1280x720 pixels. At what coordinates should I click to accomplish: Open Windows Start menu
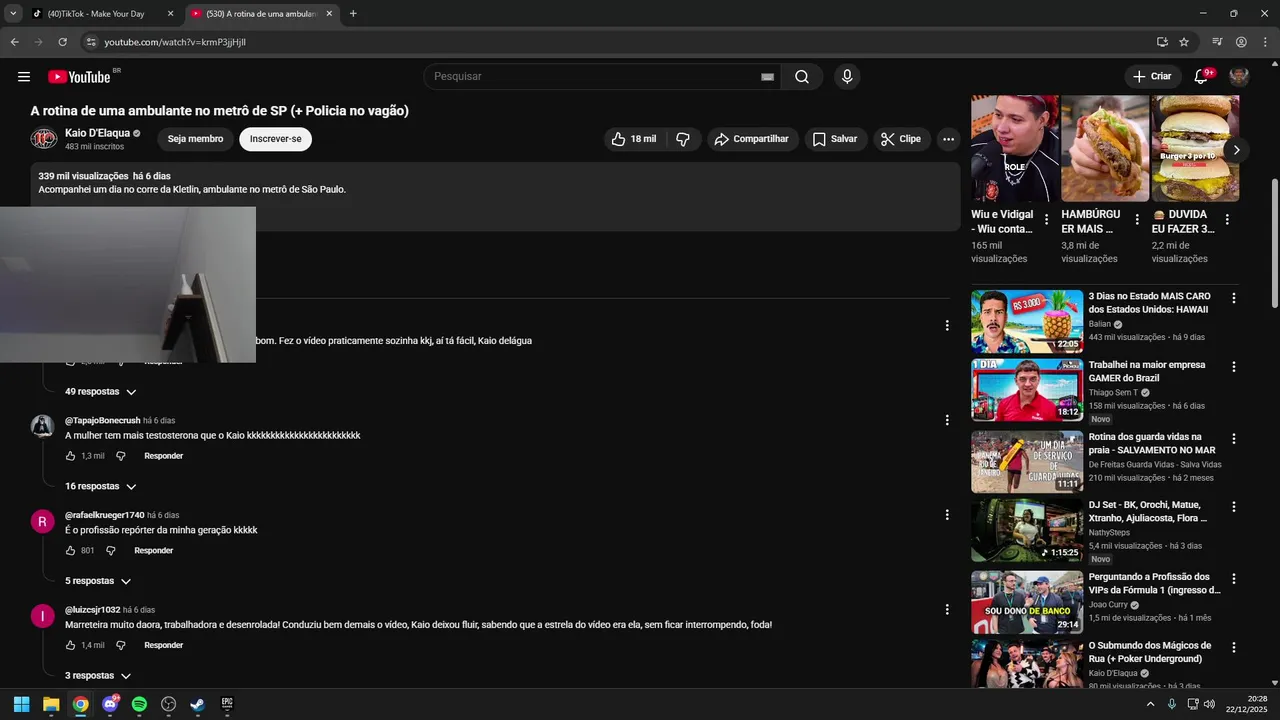(x=21, y=704)
